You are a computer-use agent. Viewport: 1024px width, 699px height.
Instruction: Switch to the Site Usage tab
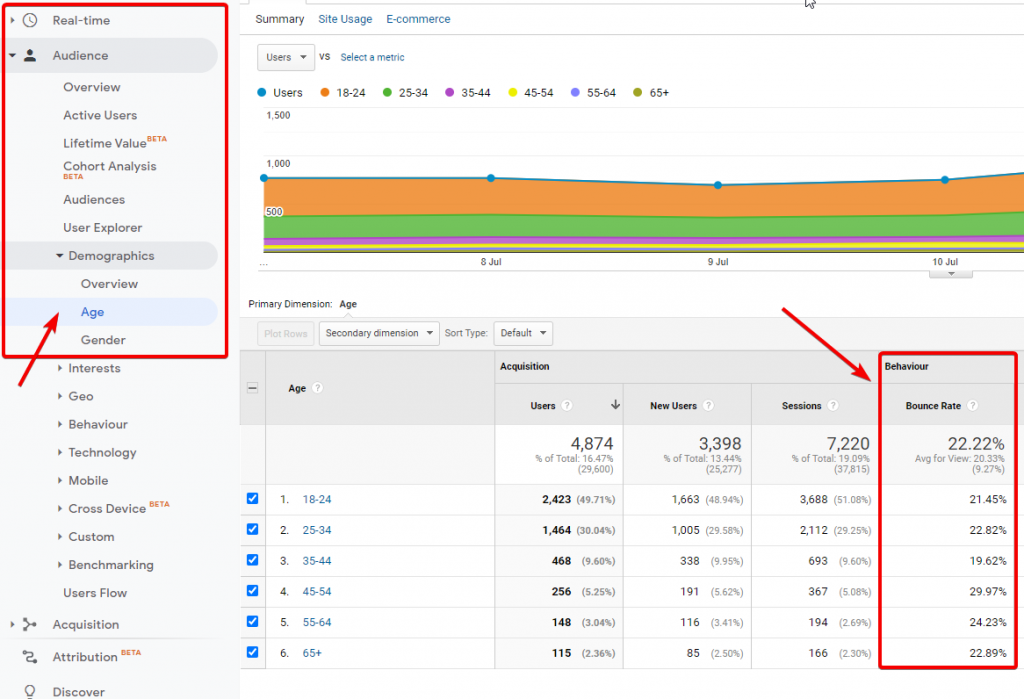pyautogui.click(x=345, y=19)
